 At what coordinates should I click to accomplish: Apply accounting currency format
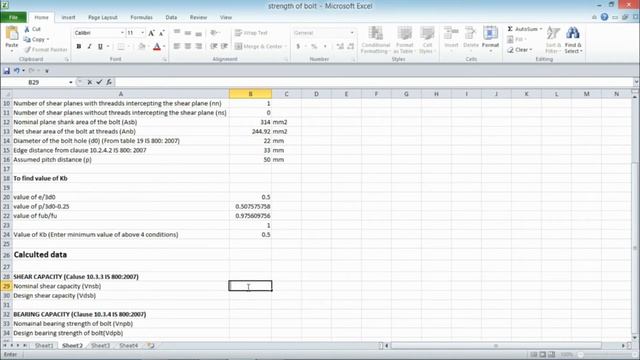click(298, 47)
